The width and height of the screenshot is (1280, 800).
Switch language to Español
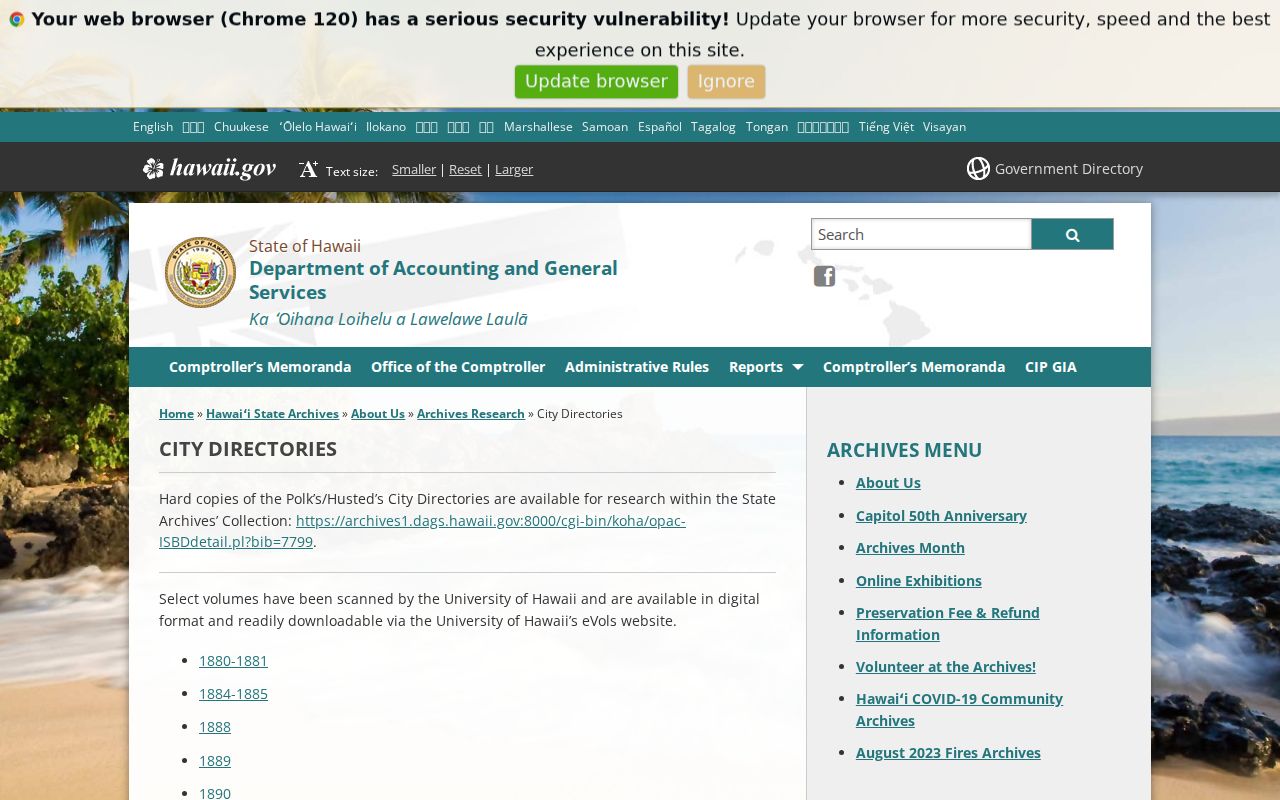click(660, 126)
